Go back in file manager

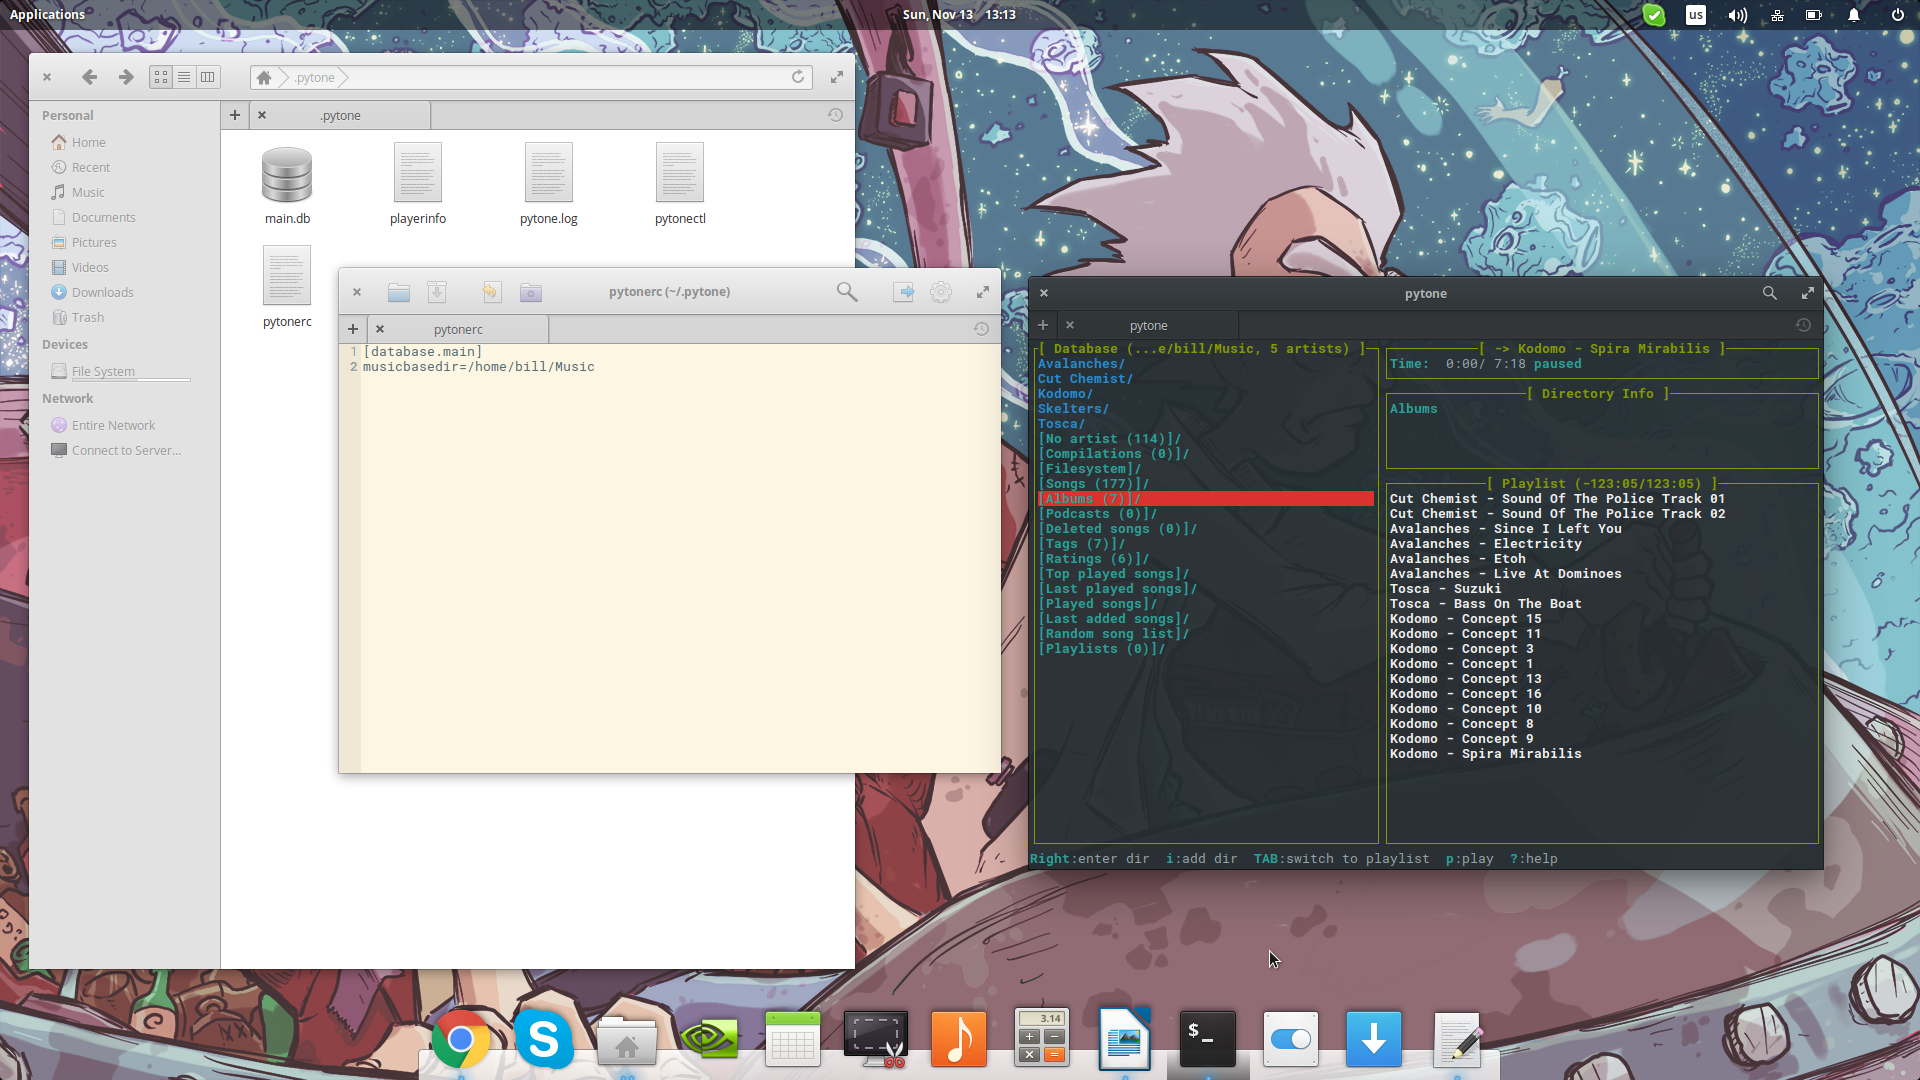click(89, 77)
